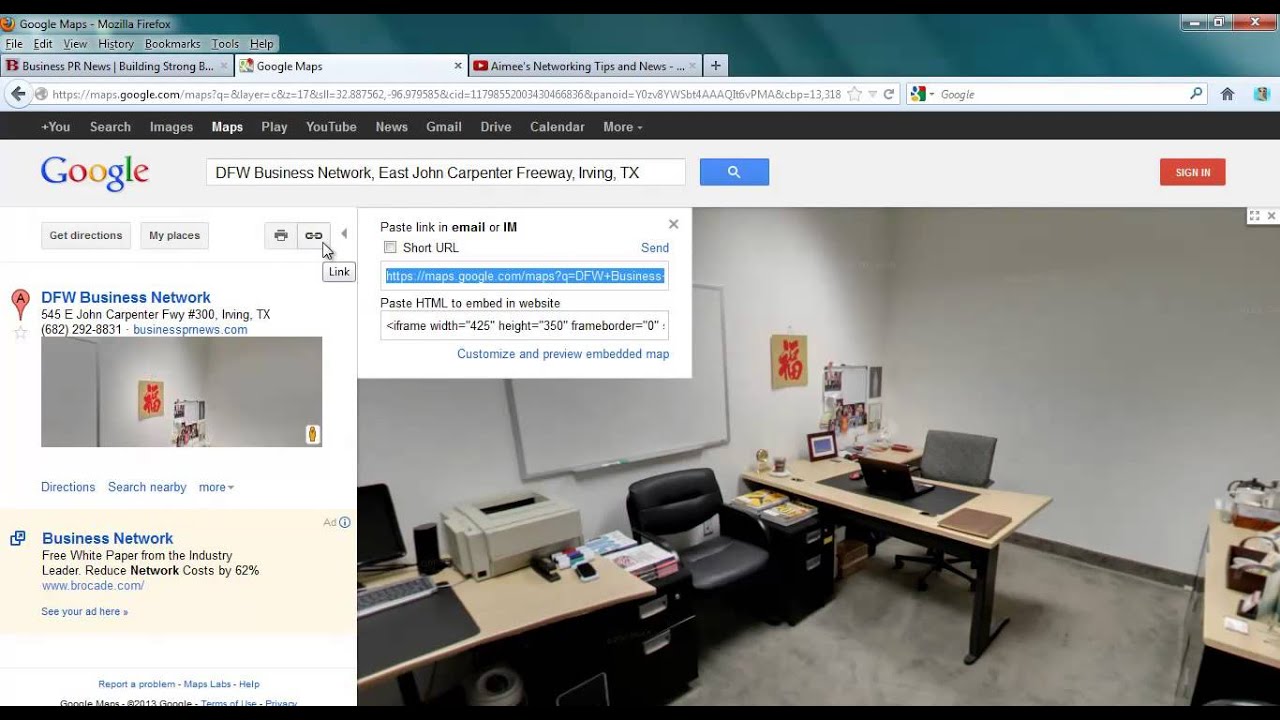This screenshot has height=720, width=1280.
Task: Open the Tools menu
Action: point(225,44)
